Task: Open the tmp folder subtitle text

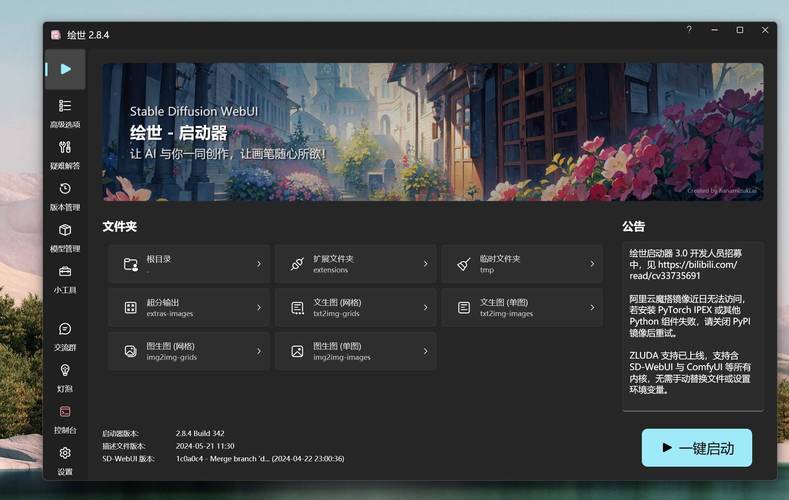Action: [487, 270]
